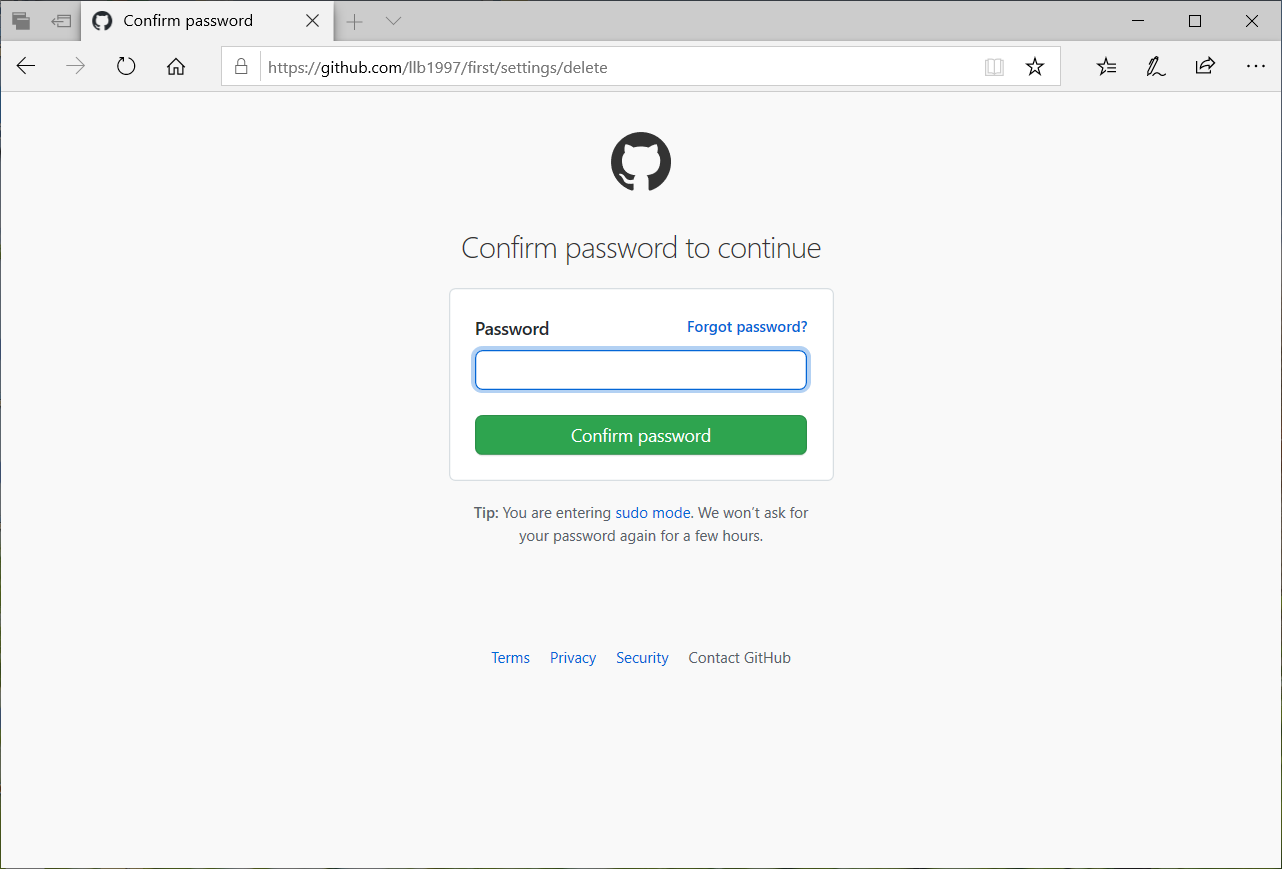Share this page
1282x869 pixels.
point(1205,67)
